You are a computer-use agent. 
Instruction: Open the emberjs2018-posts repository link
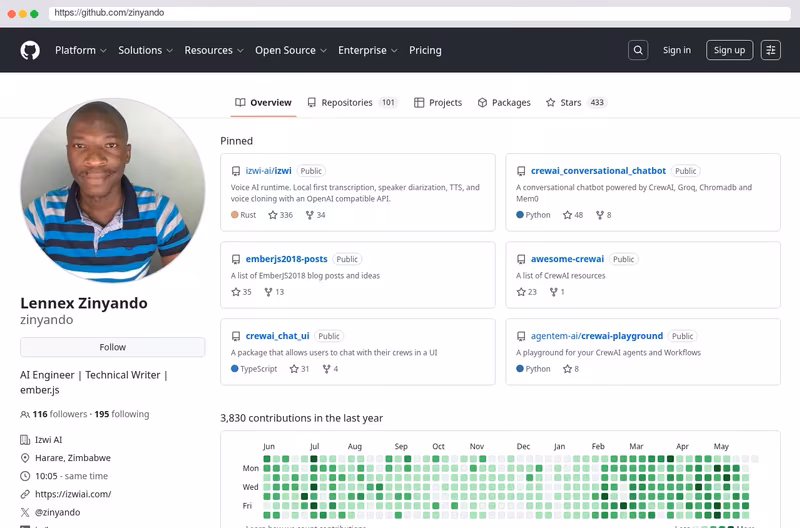tap(286, 259)
